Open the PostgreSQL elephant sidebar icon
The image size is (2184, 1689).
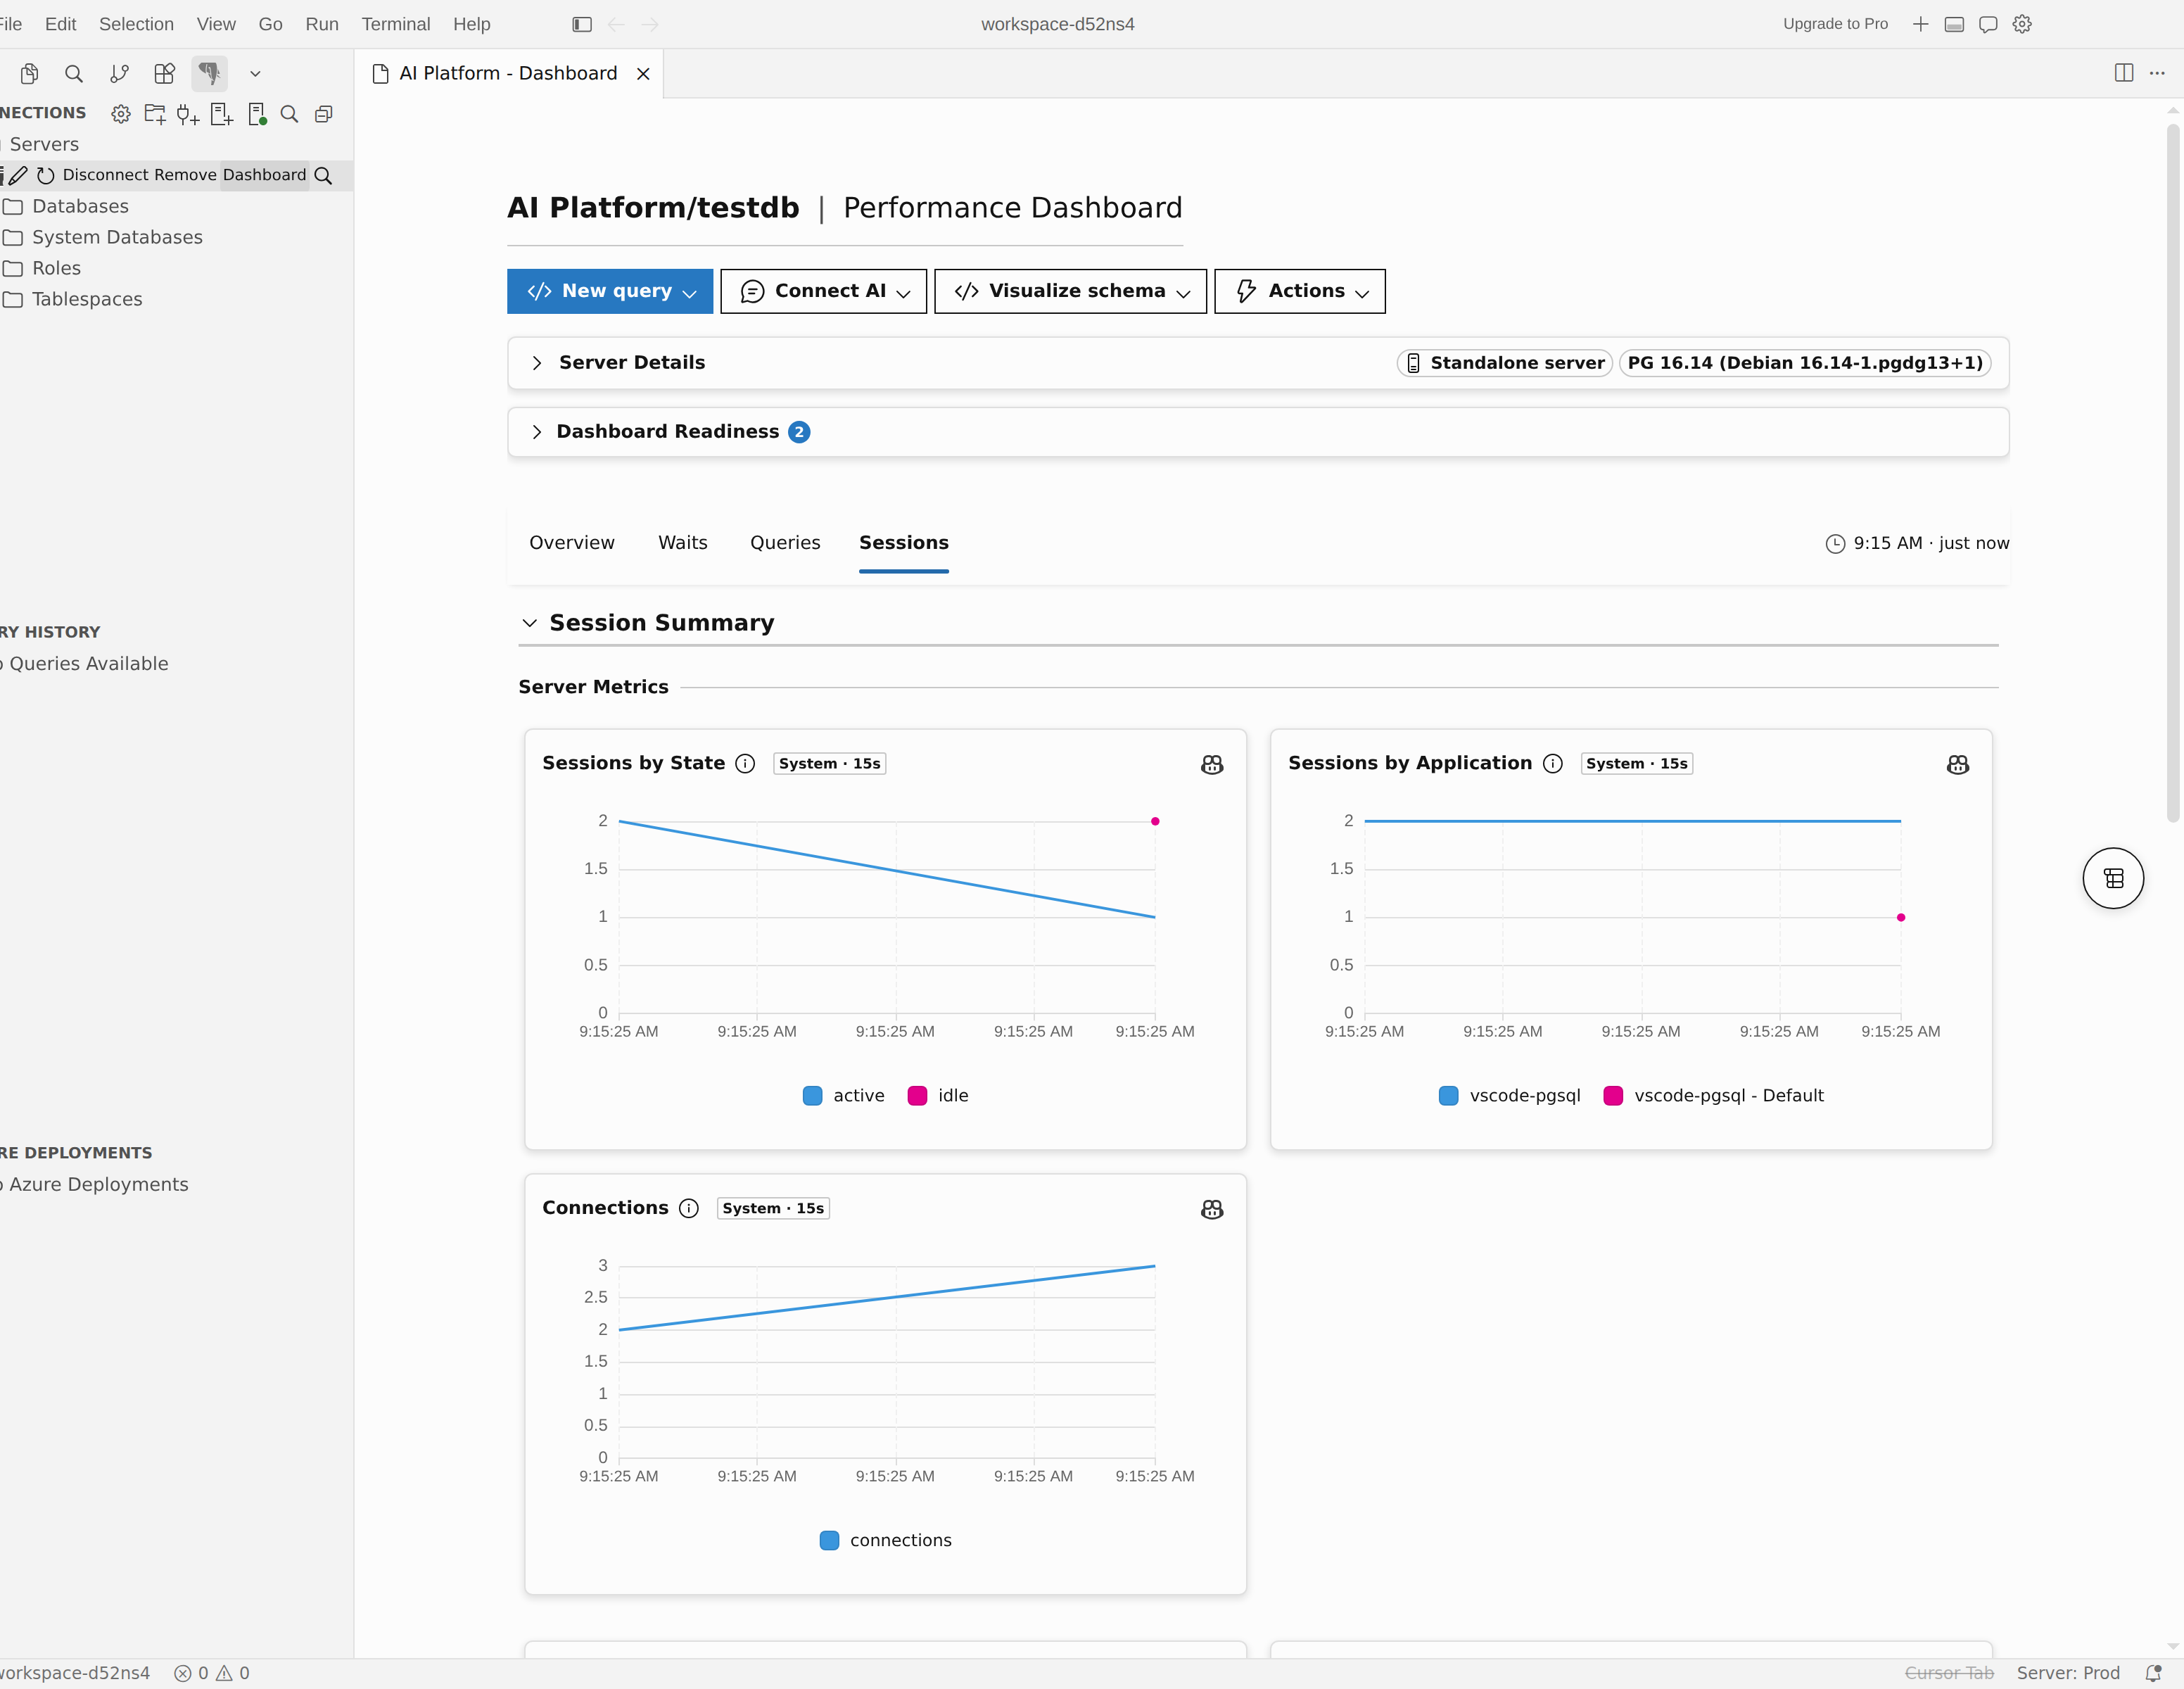point(209,73)
